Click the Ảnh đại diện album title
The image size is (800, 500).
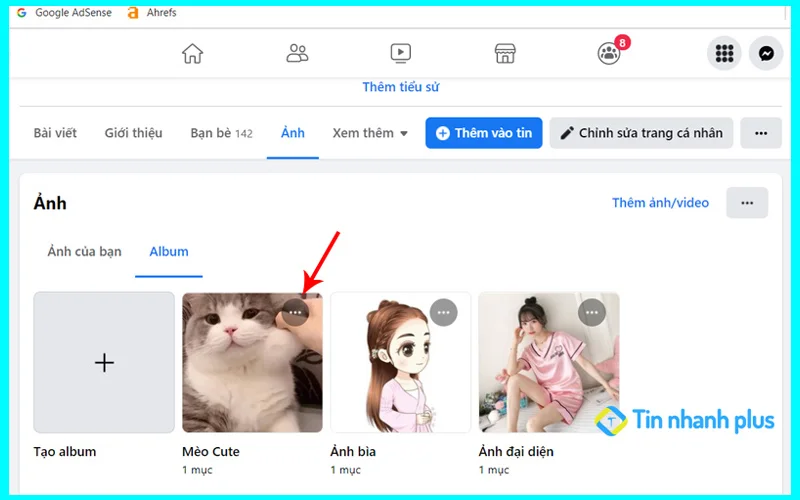516,452
